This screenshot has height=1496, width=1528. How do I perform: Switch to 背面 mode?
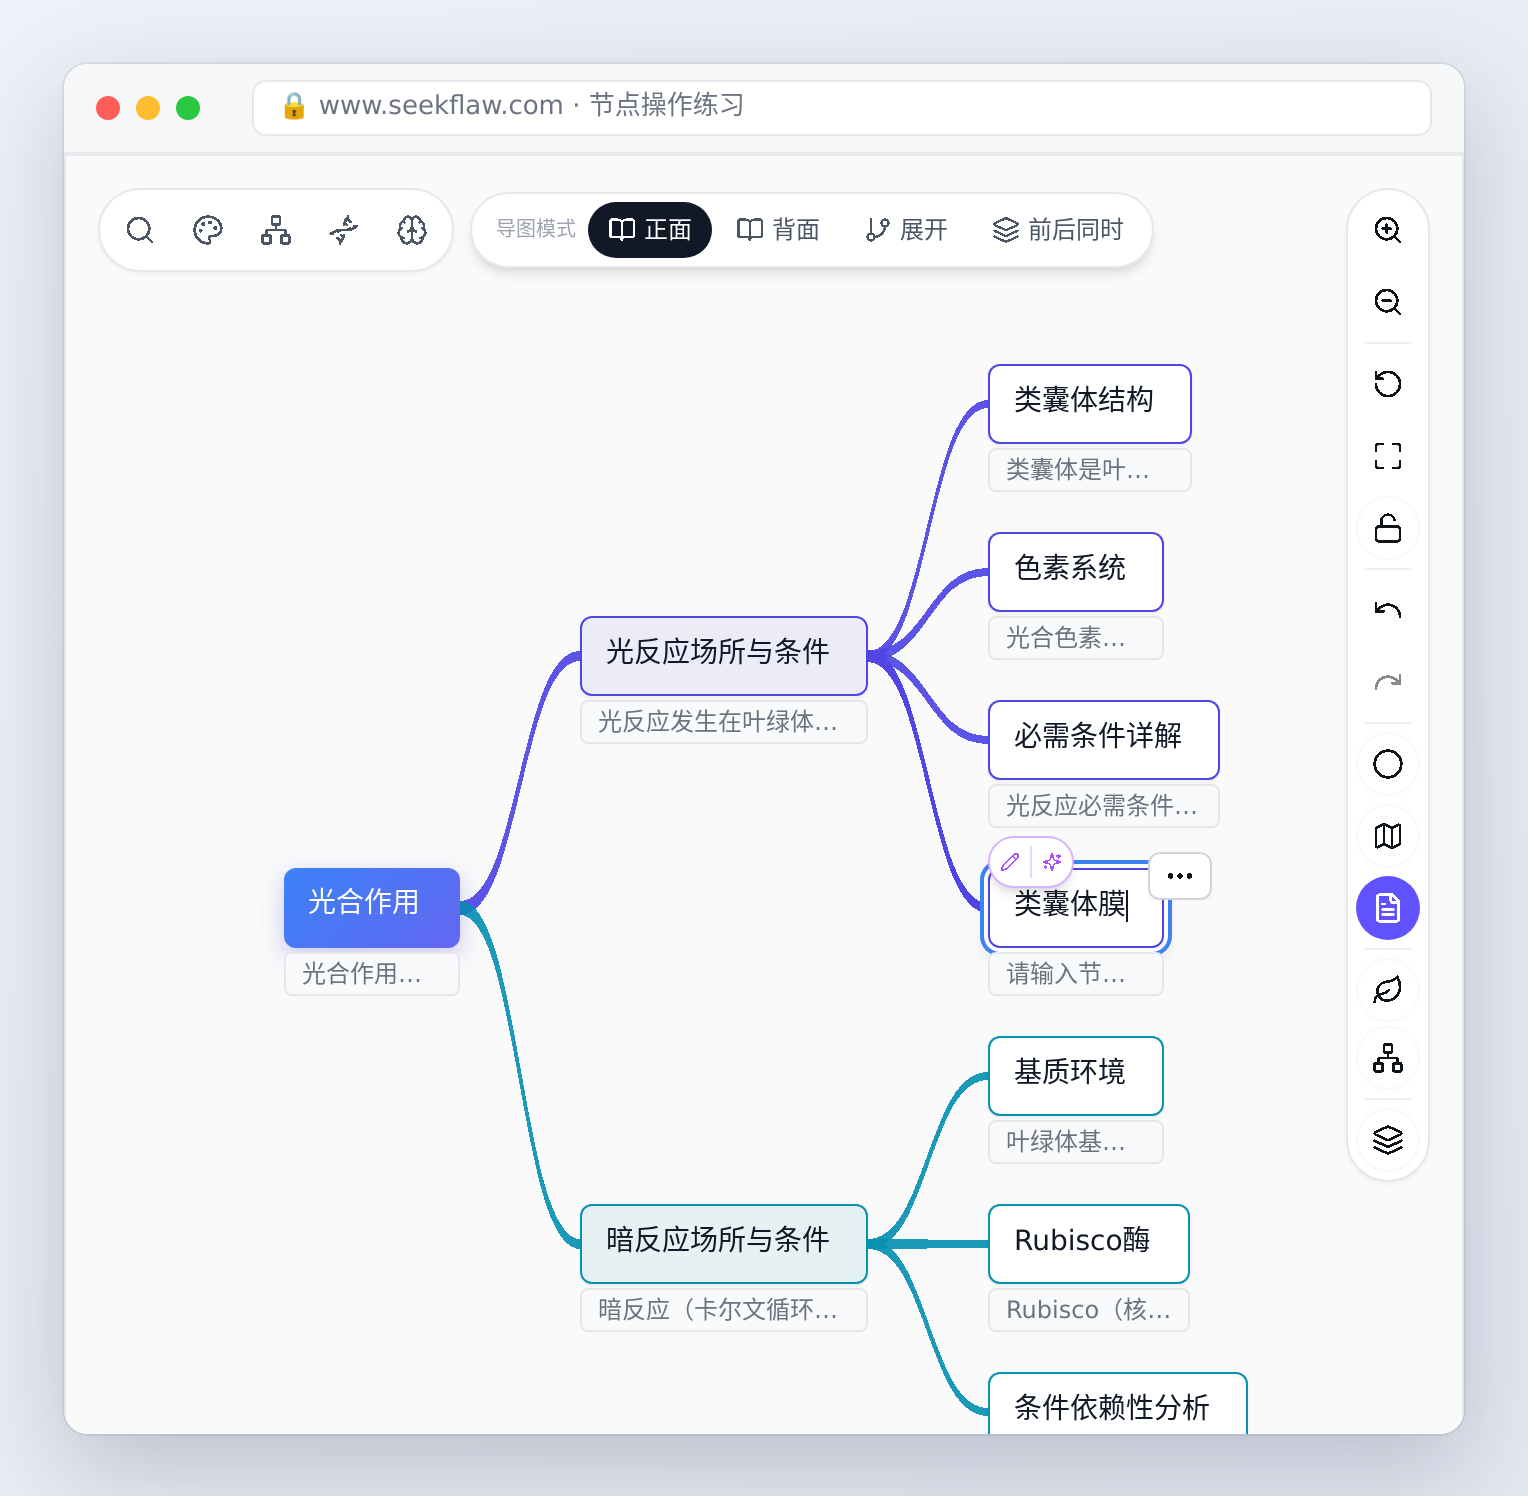click(778, 230)
